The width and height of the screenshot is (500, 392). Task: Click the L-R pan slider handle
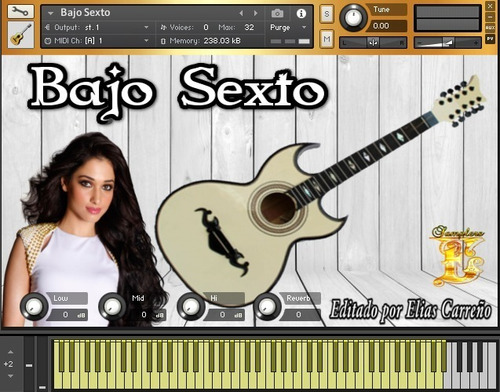(373, 43)
